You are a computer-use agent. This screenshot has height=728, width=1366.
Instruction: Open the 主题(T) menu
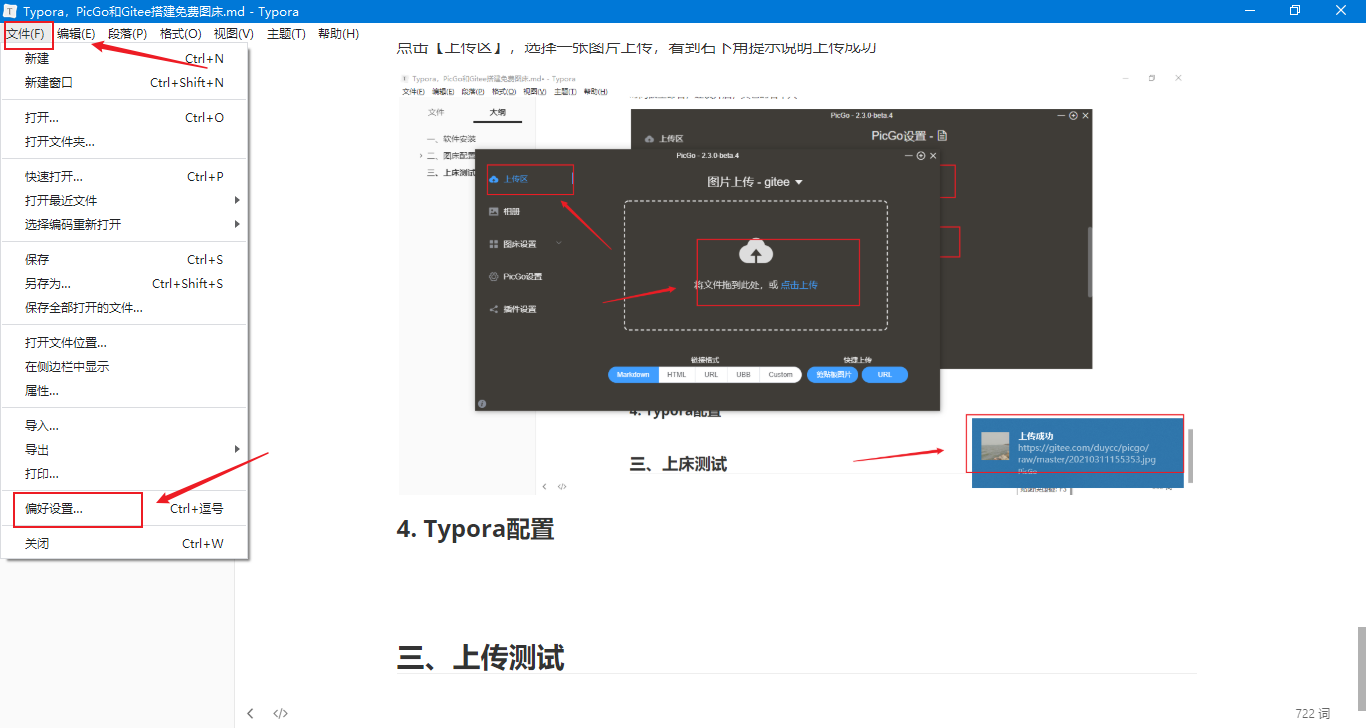pos(286,34)
